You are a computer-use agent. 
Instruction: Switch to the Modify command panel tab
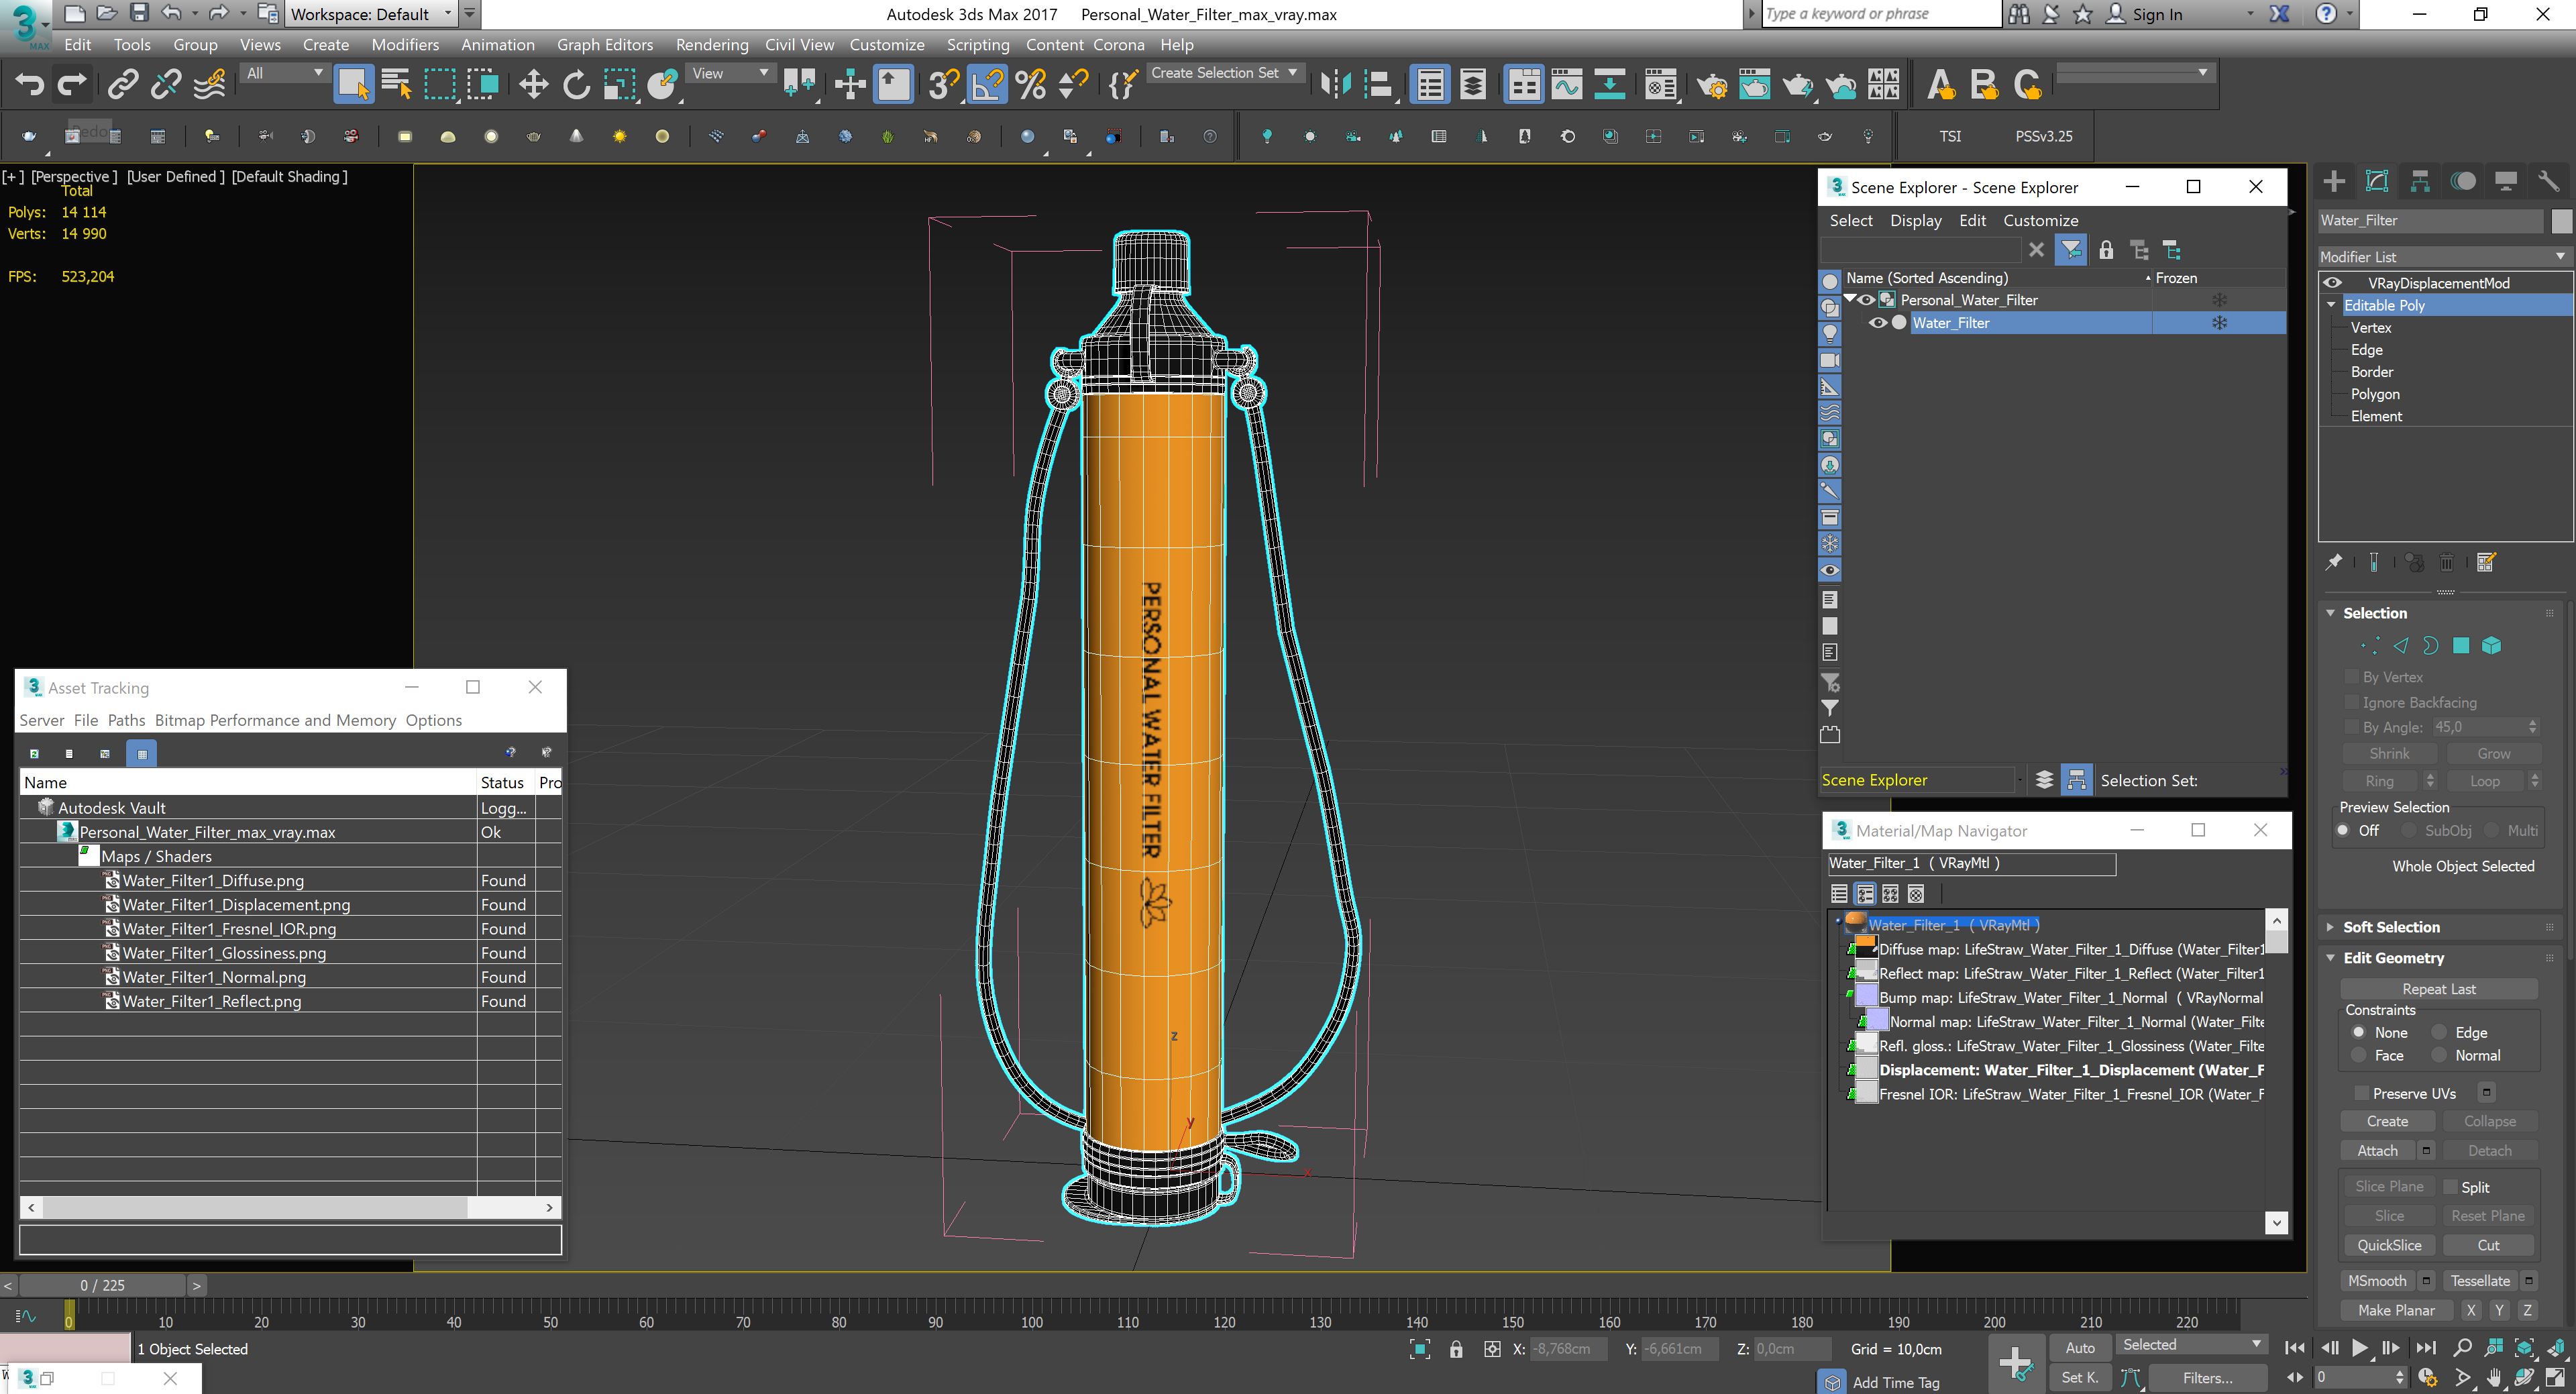tap(2377, 181)
